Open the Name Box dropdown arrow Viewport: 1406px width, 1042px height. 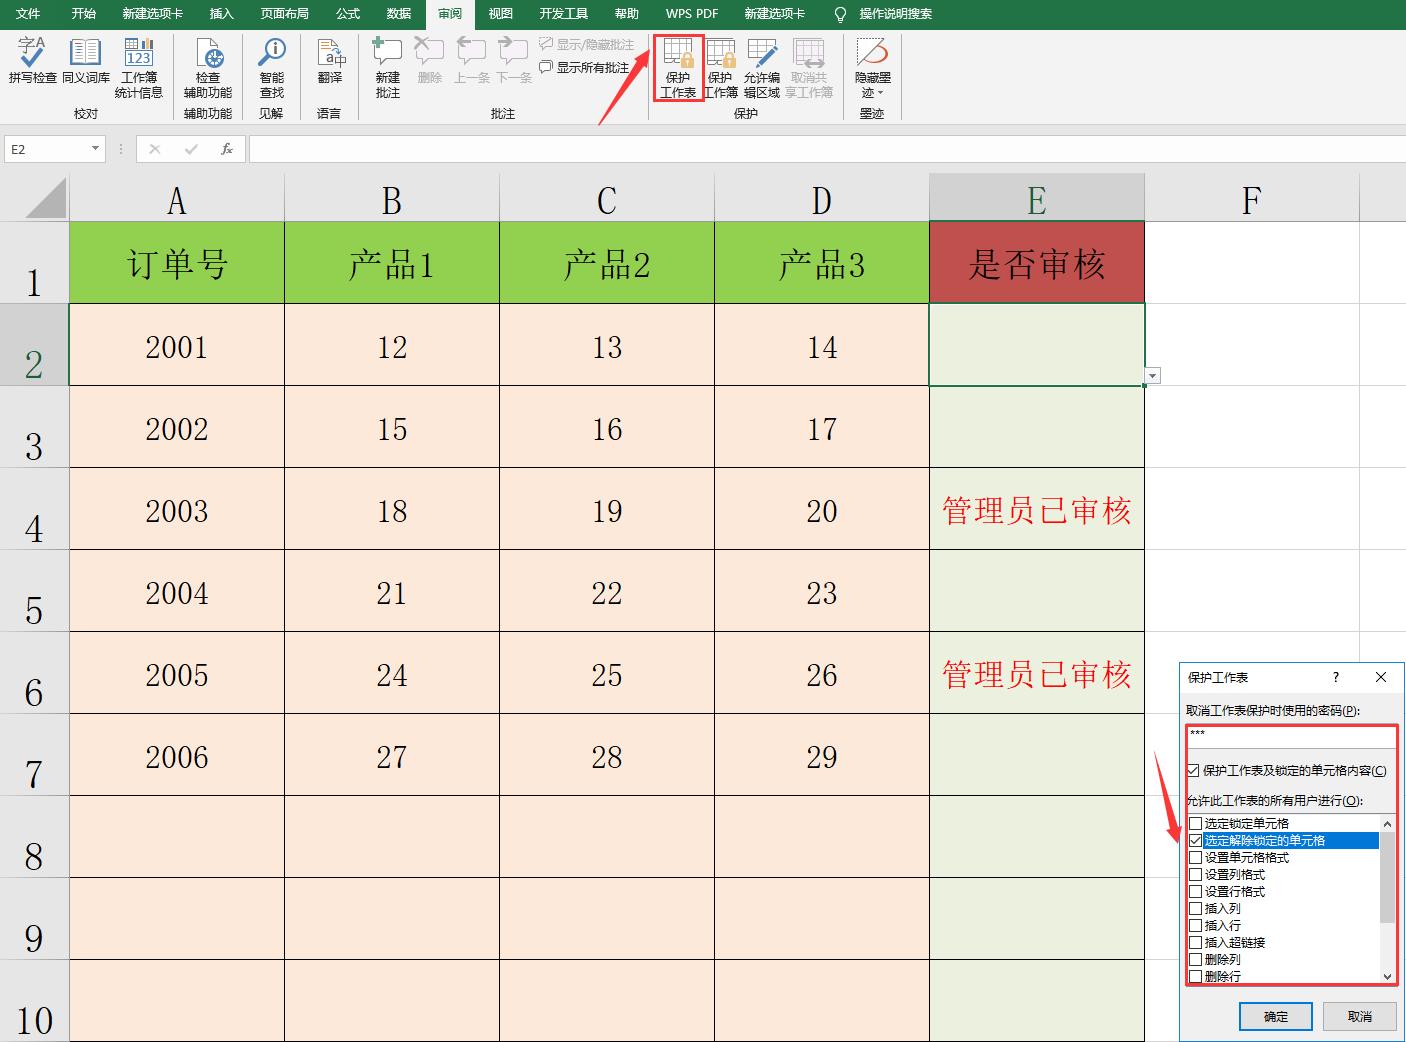96,148
